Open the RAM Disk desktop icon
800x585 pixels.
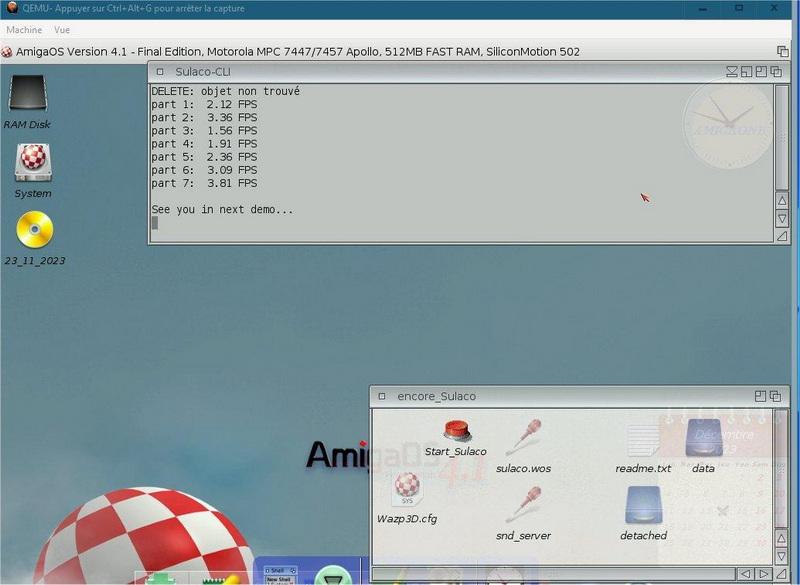tap(28, 93)
